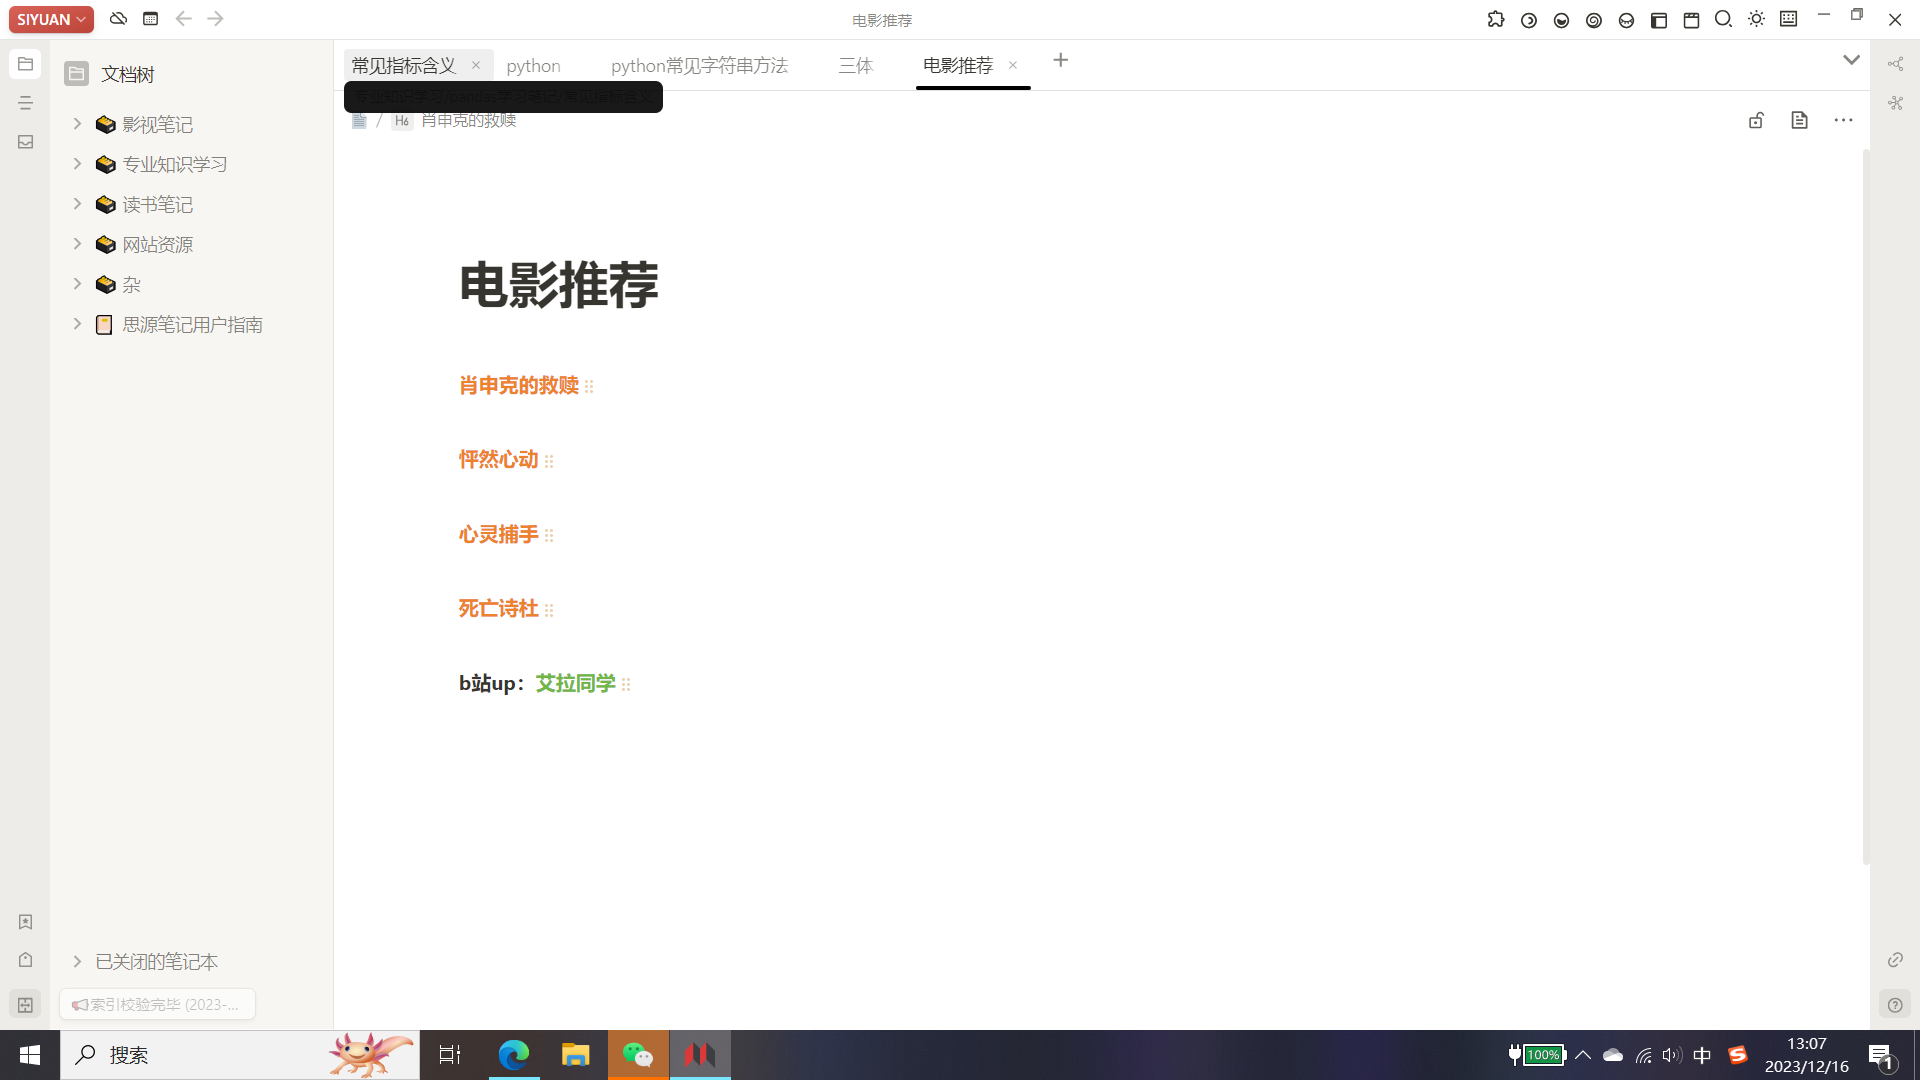
Task: Click the search magnifier in top toolbar
Action: click(x=1723, y=19)
